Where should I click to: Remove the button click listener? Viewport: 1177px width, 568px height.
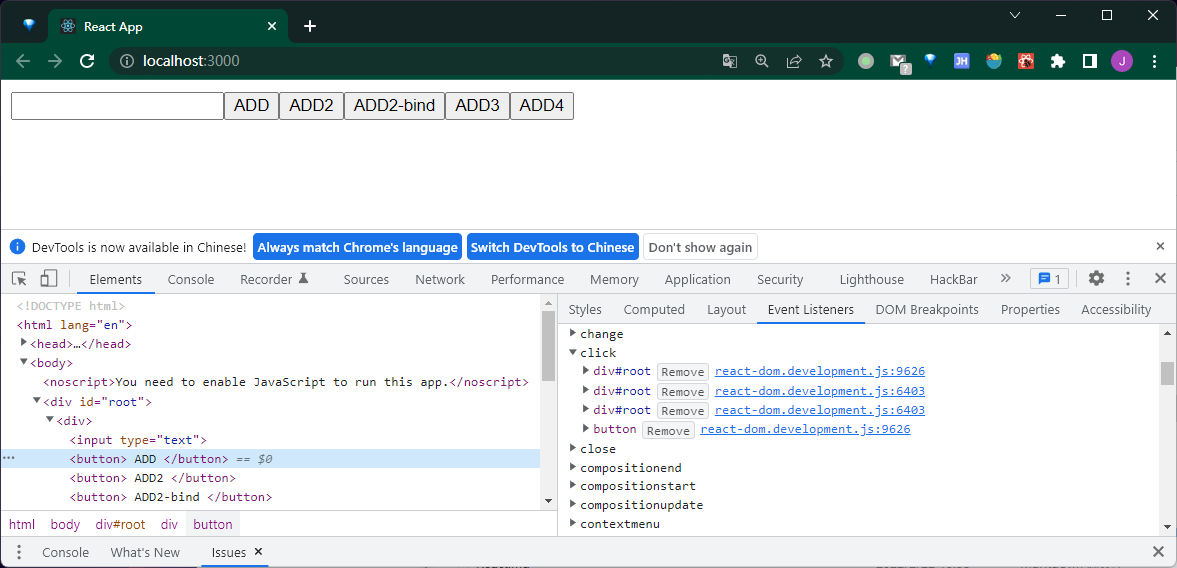click(668, 430)
